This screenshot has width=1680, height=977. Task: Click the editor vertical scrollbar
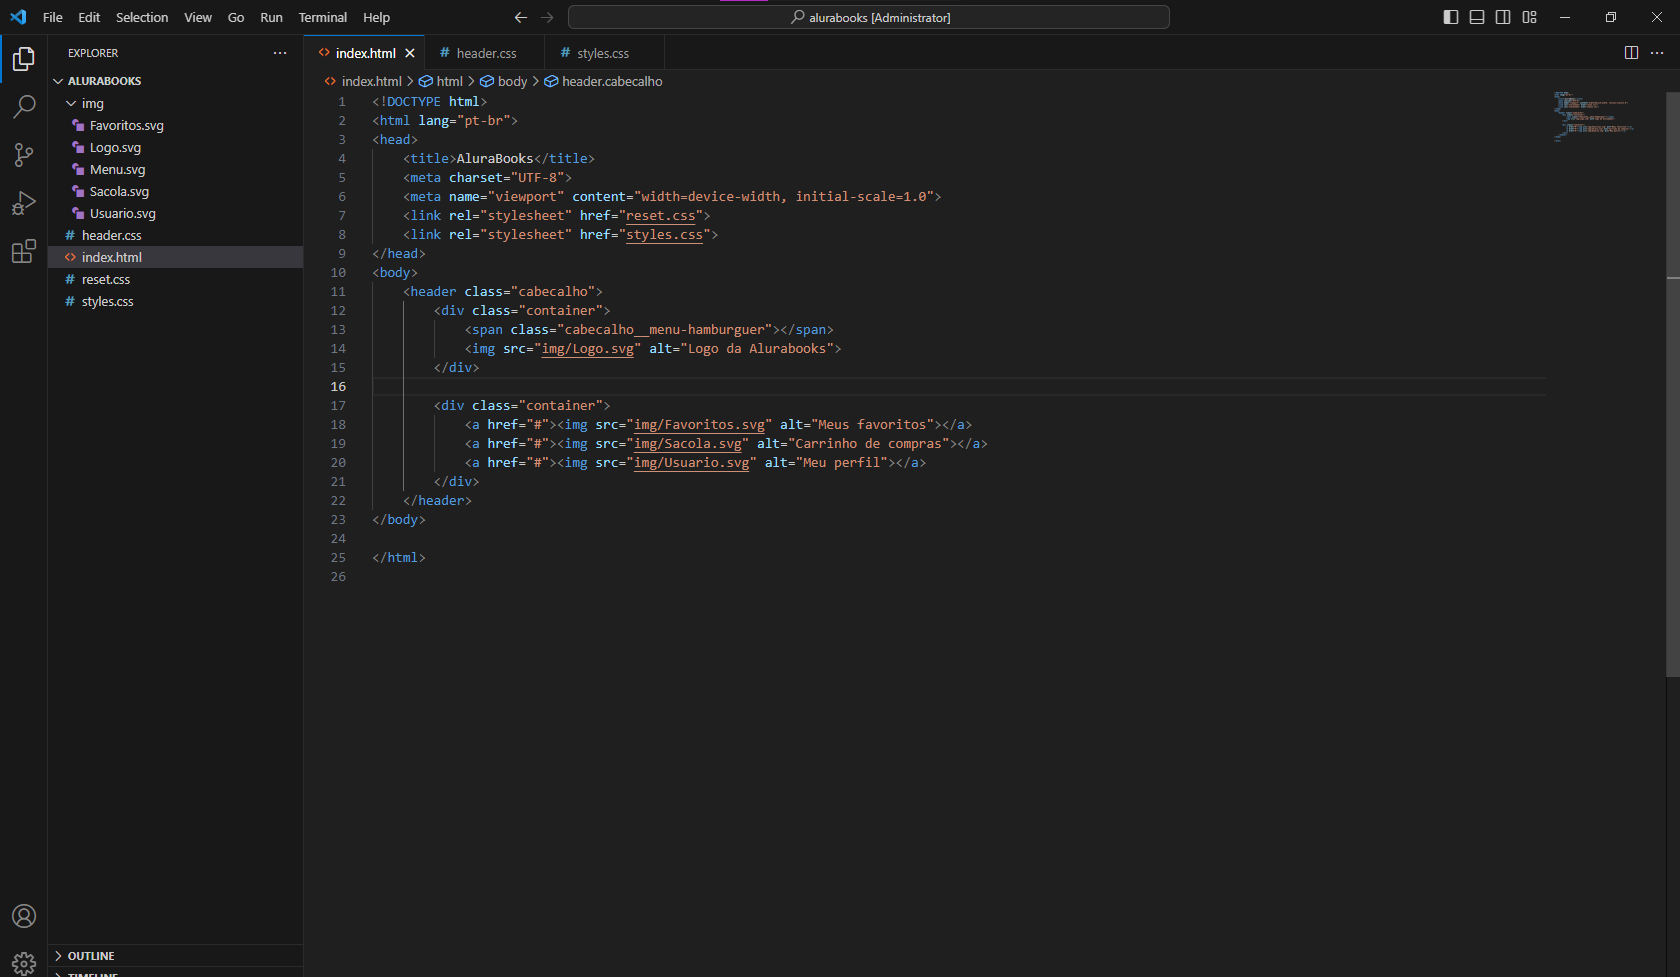(x=1672, y=384)
